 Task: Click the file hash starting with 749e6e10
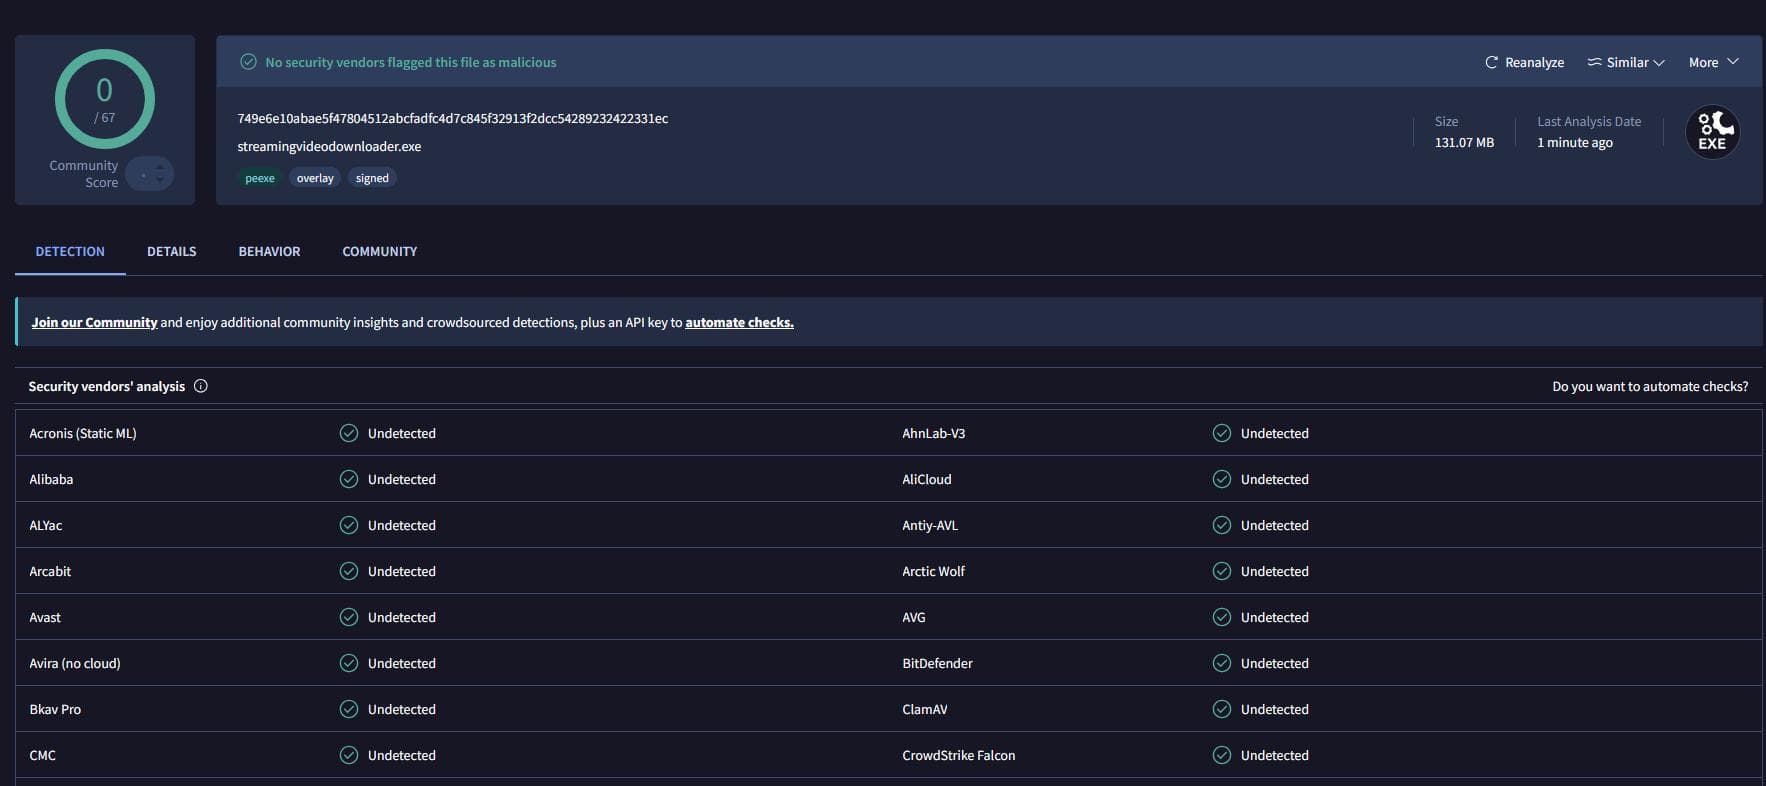tap(453, 118)
